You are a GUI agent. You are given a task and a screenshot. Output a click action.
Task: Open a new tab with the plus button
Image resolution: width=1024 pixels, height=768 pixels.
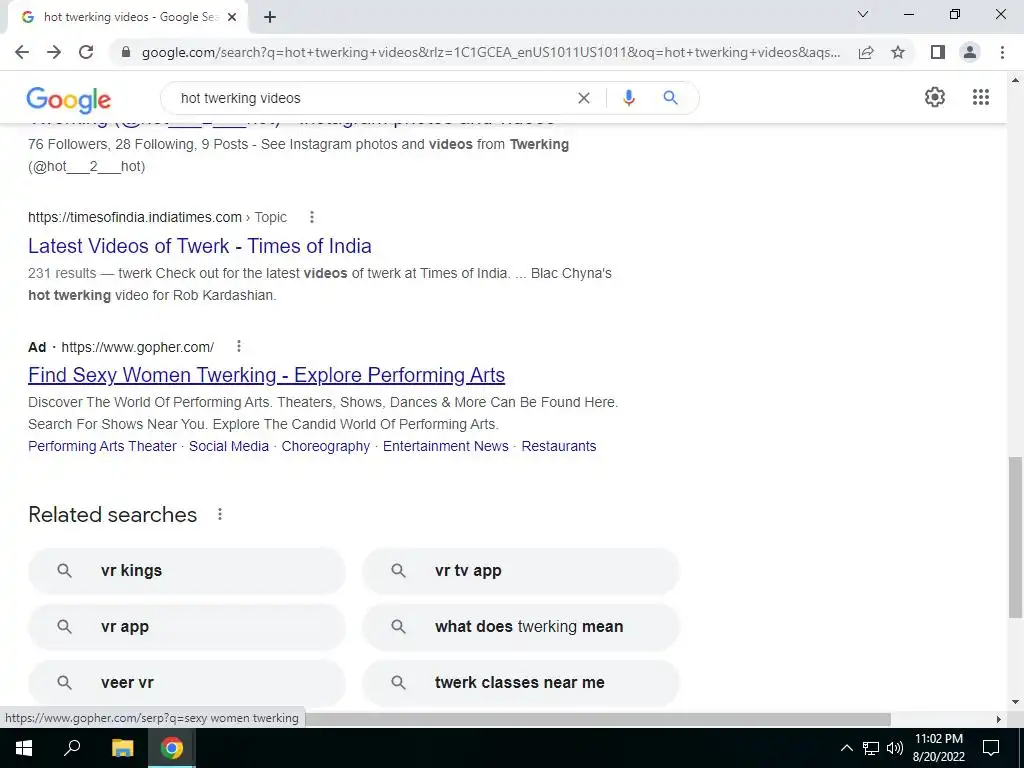270,18
